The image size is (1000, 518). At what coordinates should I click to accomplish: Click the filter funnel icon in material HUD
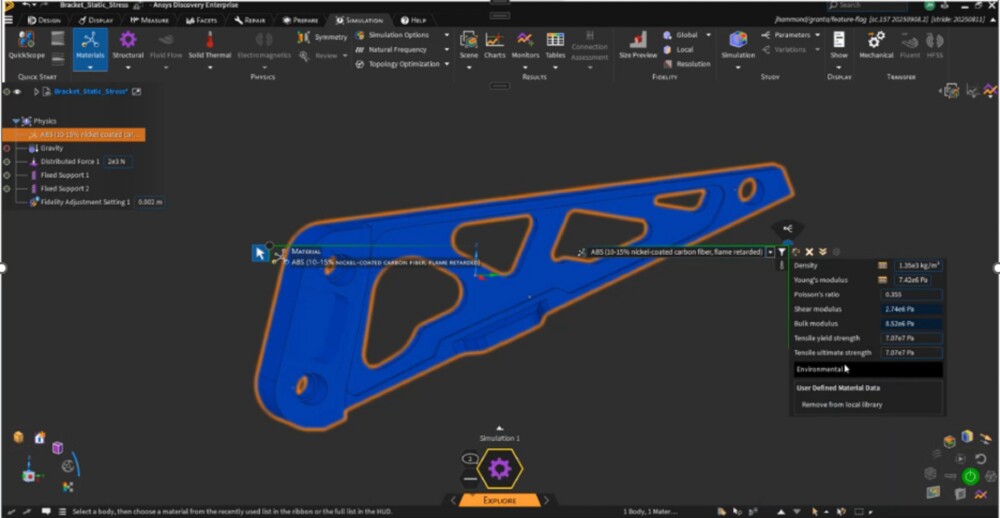[782, 252]
